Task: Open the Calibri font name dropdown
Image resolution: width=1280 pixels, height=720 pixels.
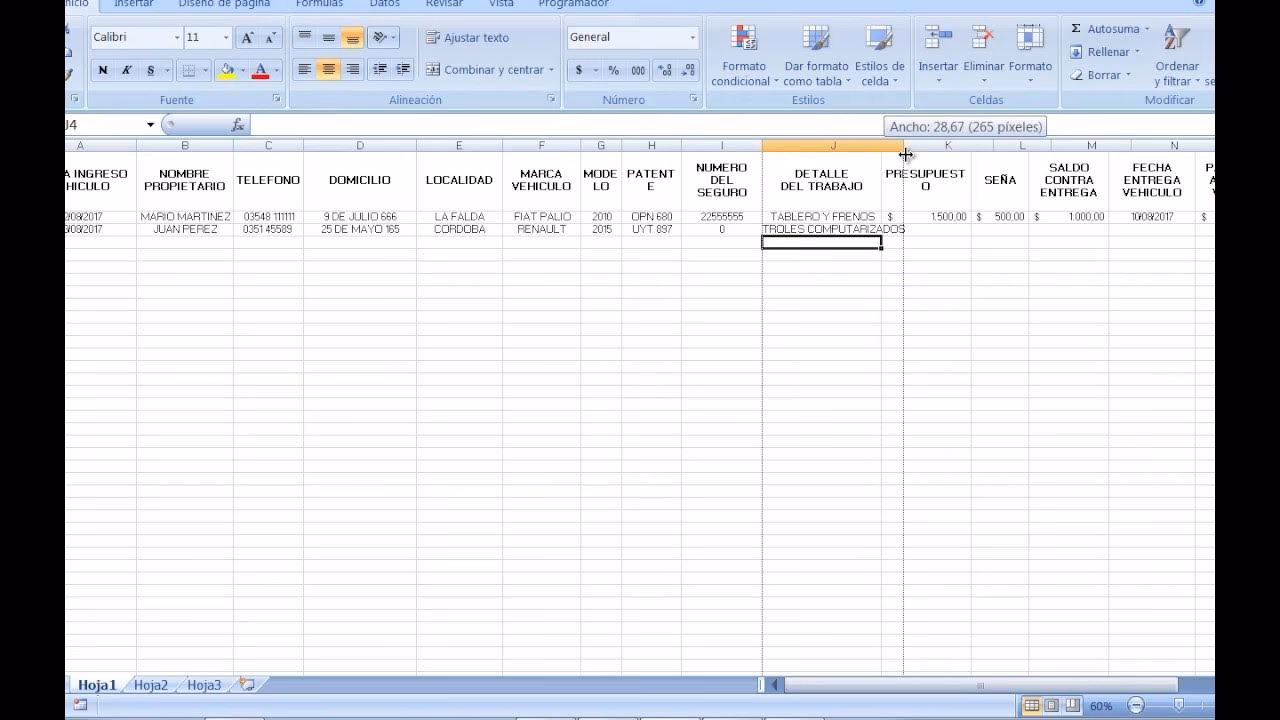Action: (177, 38)
